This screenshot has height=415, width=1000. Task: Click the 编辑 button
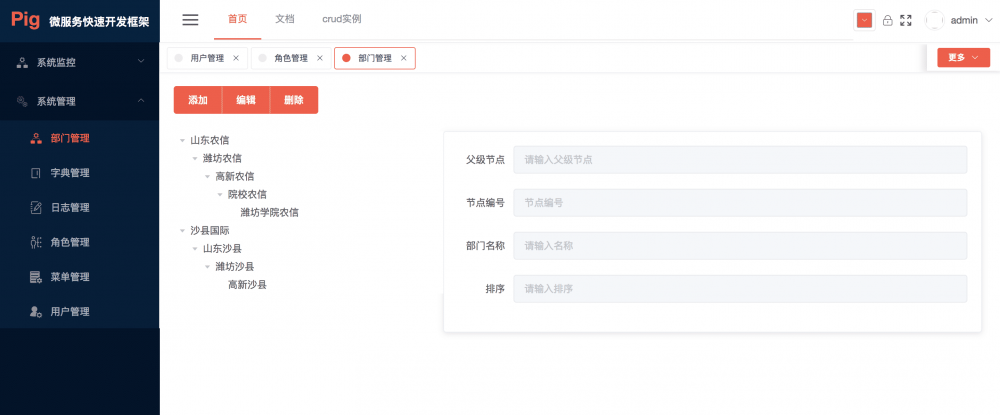tap(246, 100)
